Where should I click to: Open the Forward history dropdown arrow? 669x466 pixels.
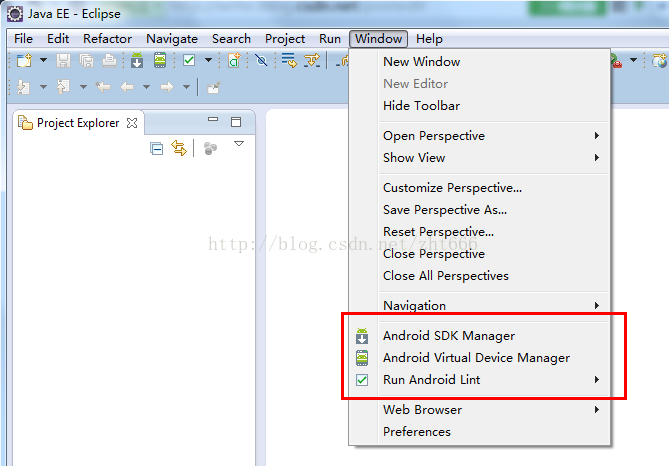click(x=186, y=87)
